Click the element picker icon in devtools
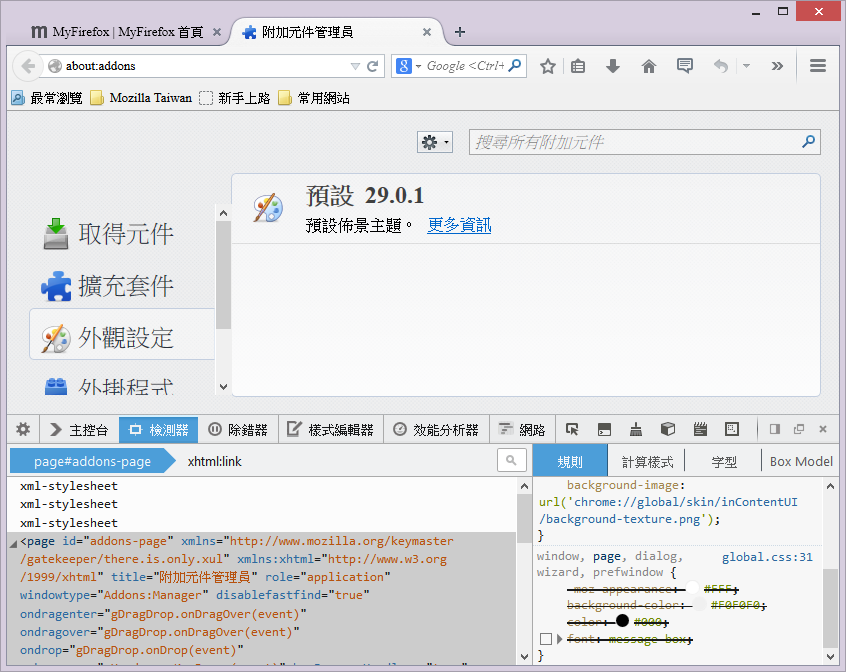 tap(572, 430)
